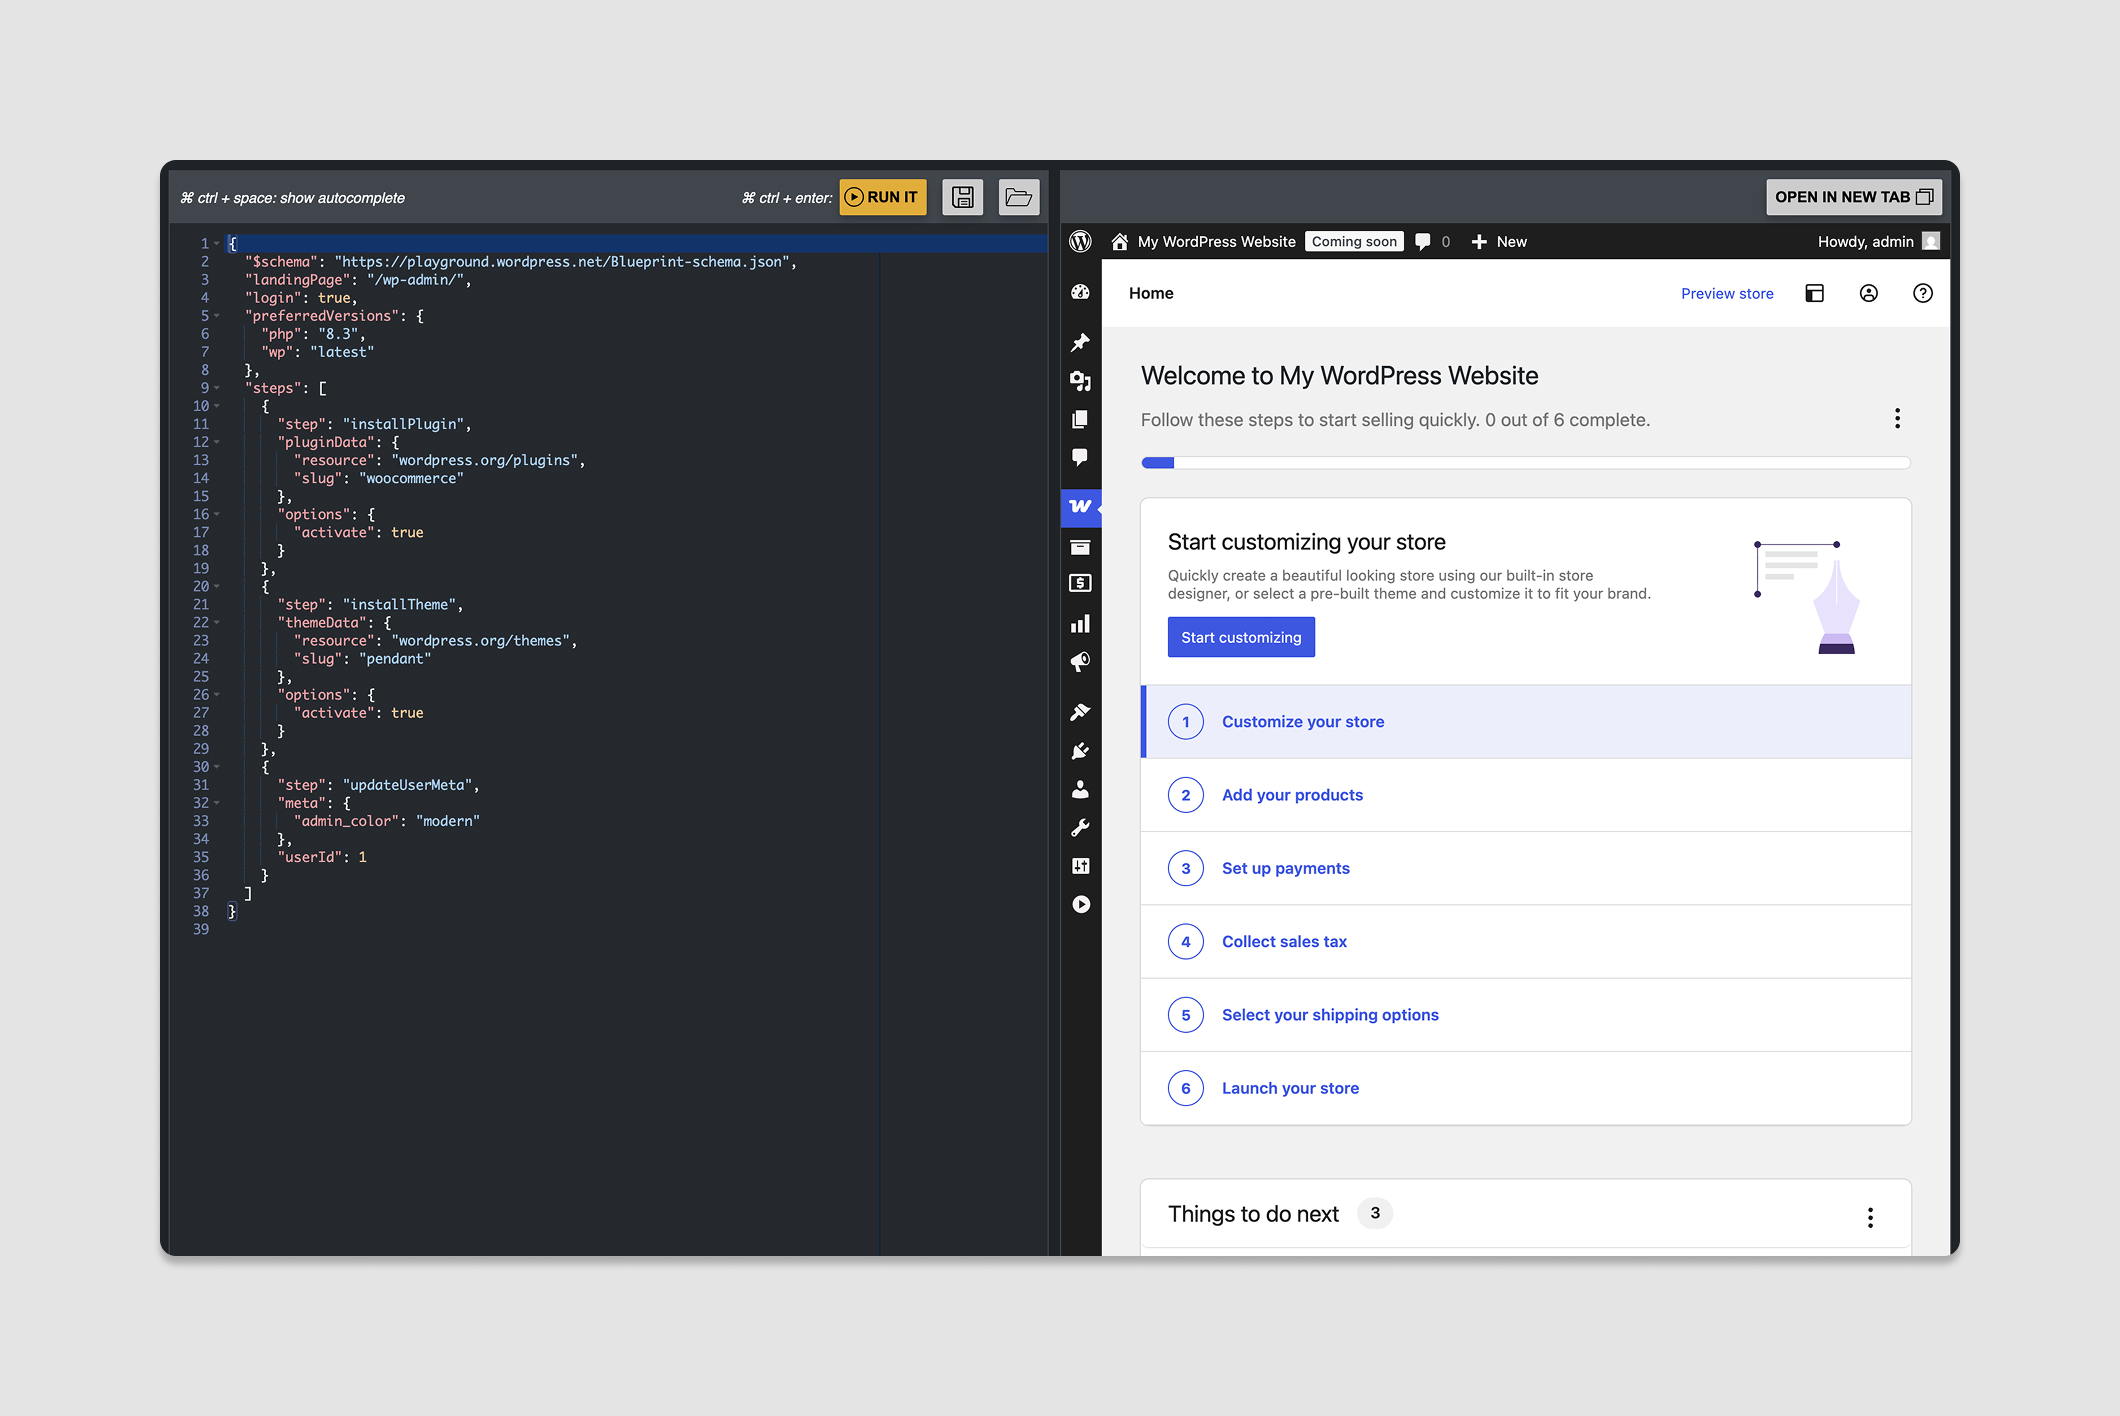
Task: Fold the installPlugin step at line 10
Action: tap(217, 406)
